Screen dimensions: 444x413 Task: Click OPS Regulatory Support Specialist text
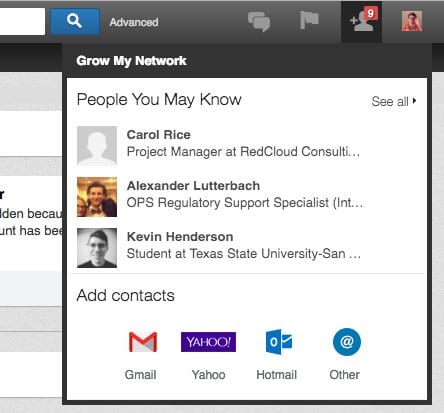(245, 203)
